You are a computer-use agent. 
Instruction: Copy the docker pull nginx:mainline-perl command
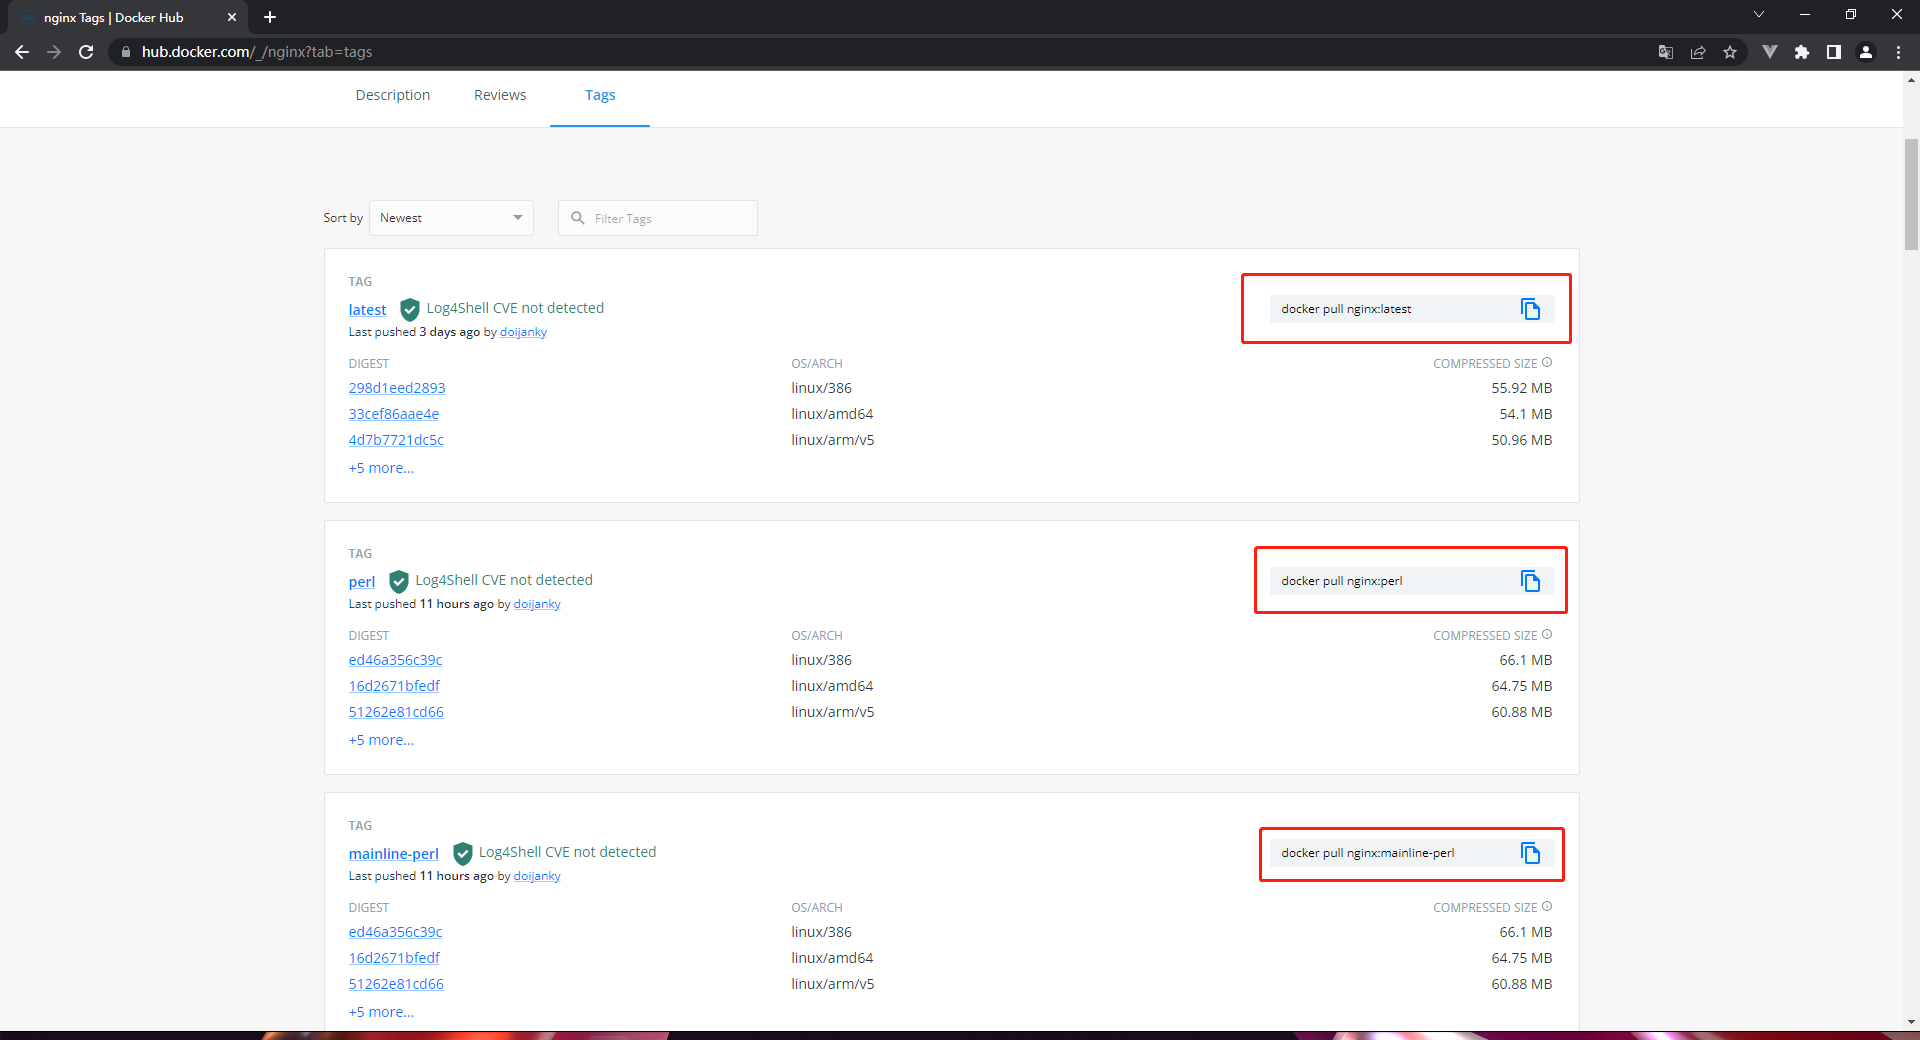coord(1530,853)
